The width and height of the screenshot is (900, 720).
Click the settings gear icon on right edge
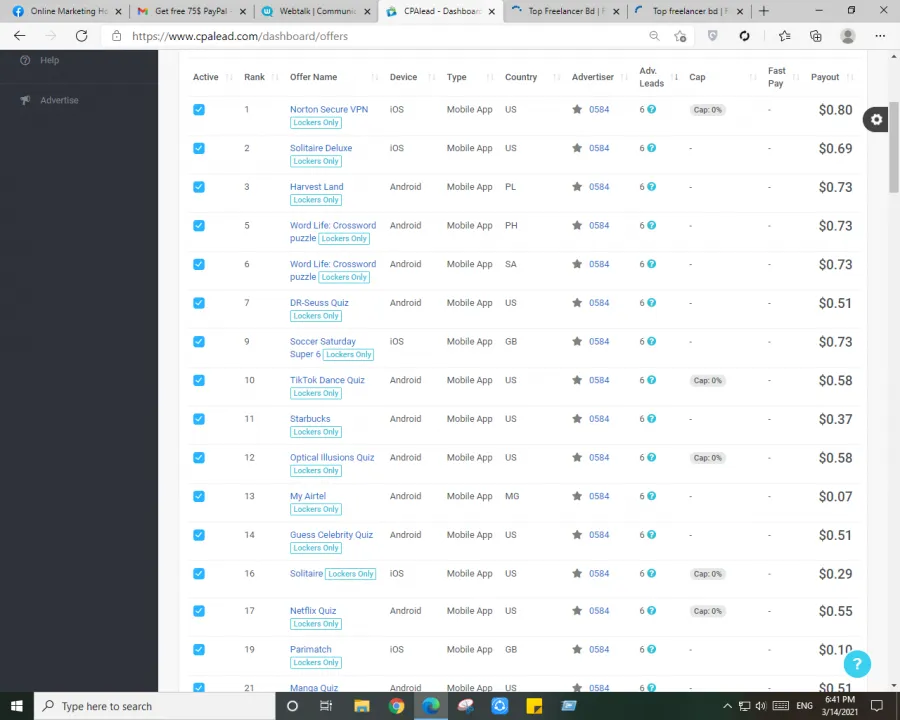[x=876, y=119]
